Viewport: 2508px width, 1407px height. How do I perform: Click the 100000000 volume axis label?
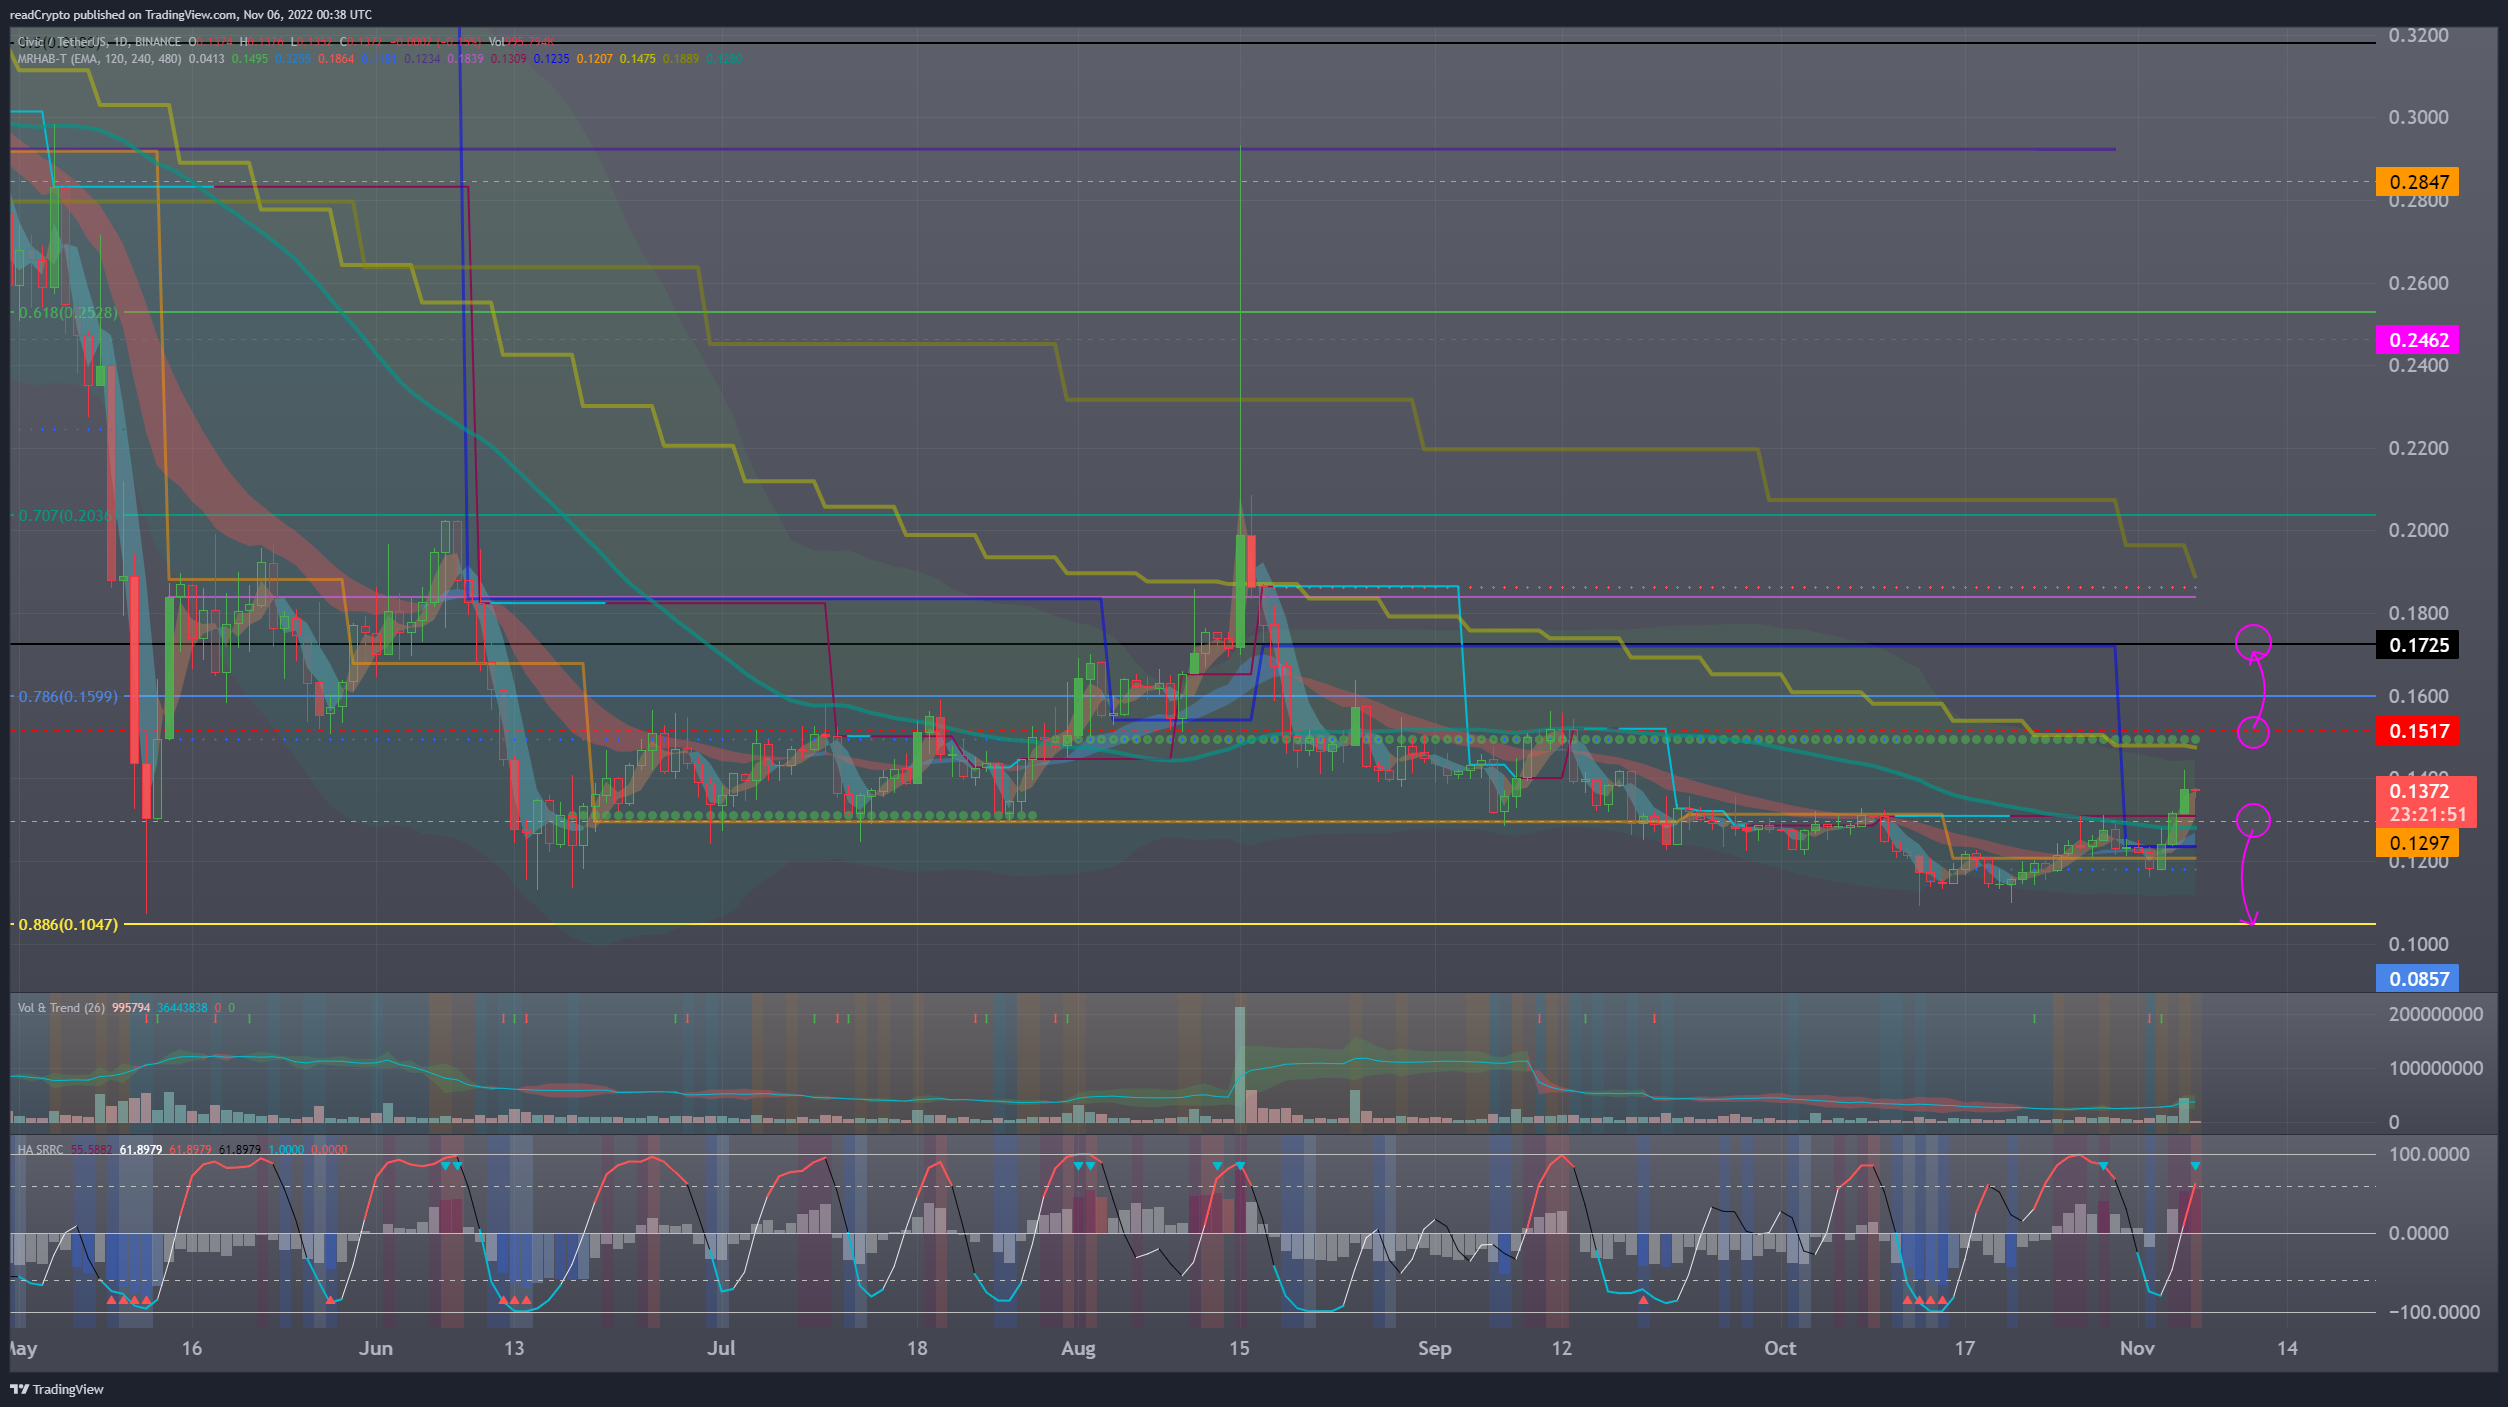click(x=2435, y=1068)
